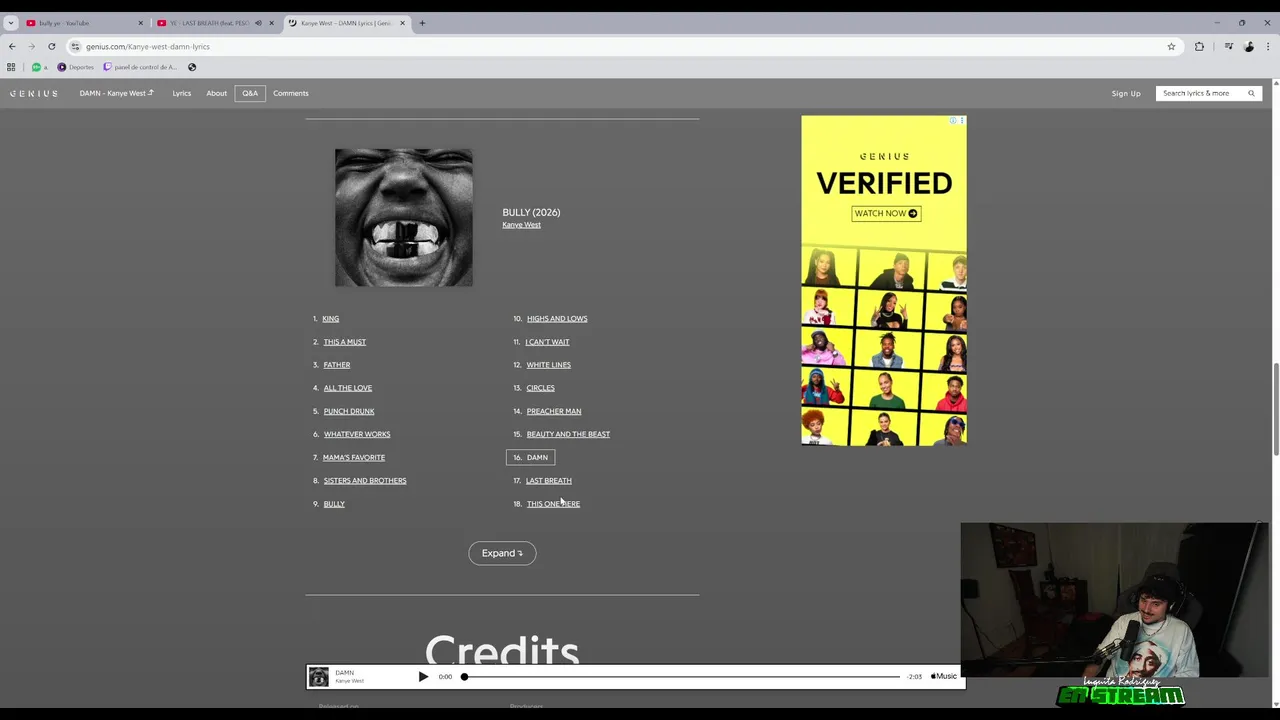
Task: Select the About nav item
Action: point(217,93)
